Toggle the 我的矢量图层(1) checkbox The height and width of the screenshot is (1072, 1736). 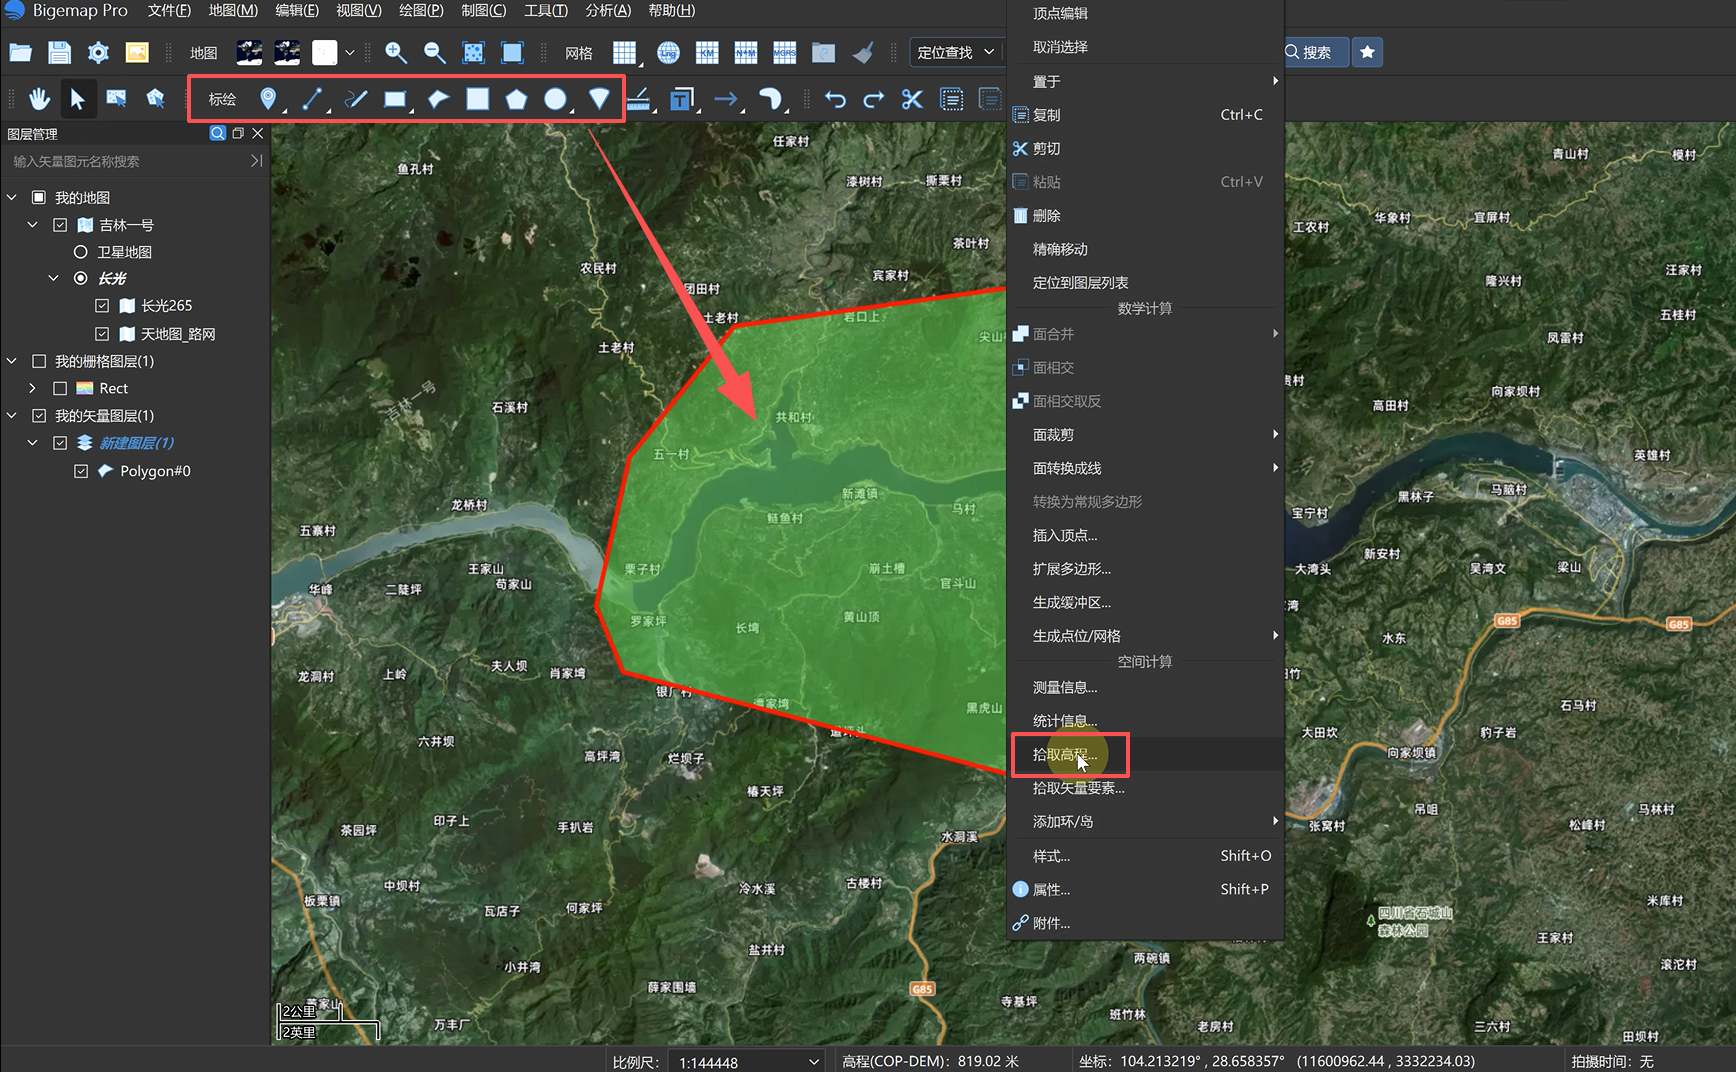pyautogui.click(x=39, y=415)
